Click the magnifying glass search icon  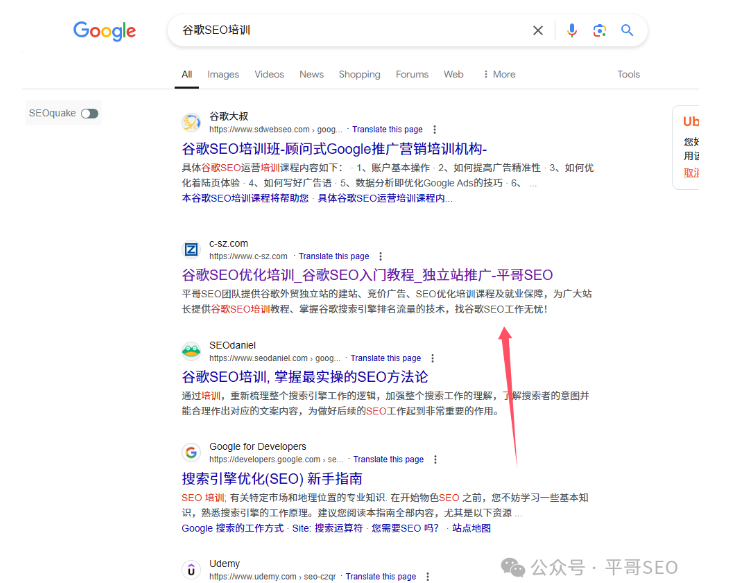coord(627,31)
